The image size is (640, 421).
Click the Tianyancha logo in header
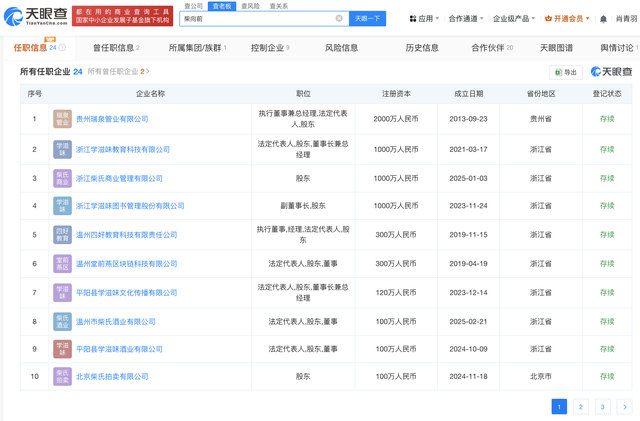pos(36,16)
